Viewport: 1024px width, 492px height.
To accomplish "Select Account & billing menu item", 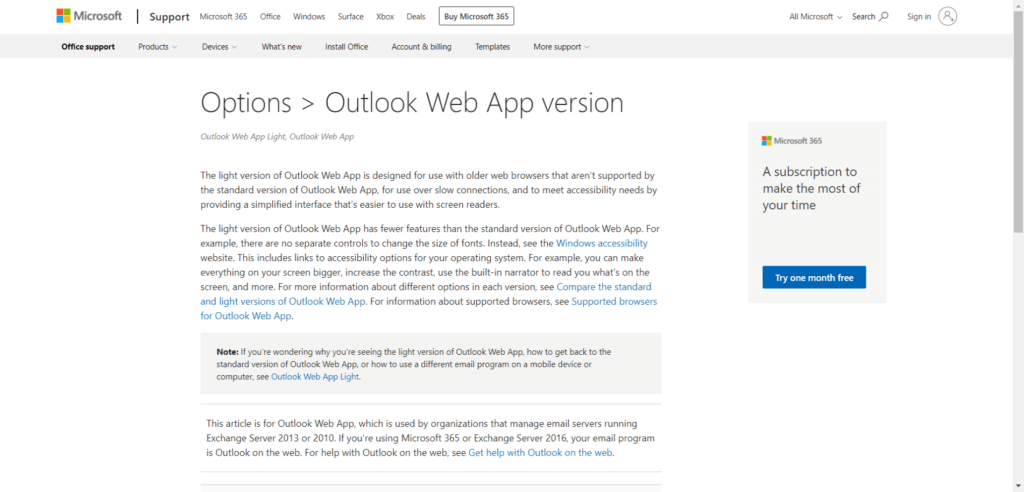I will click(421, 47).
